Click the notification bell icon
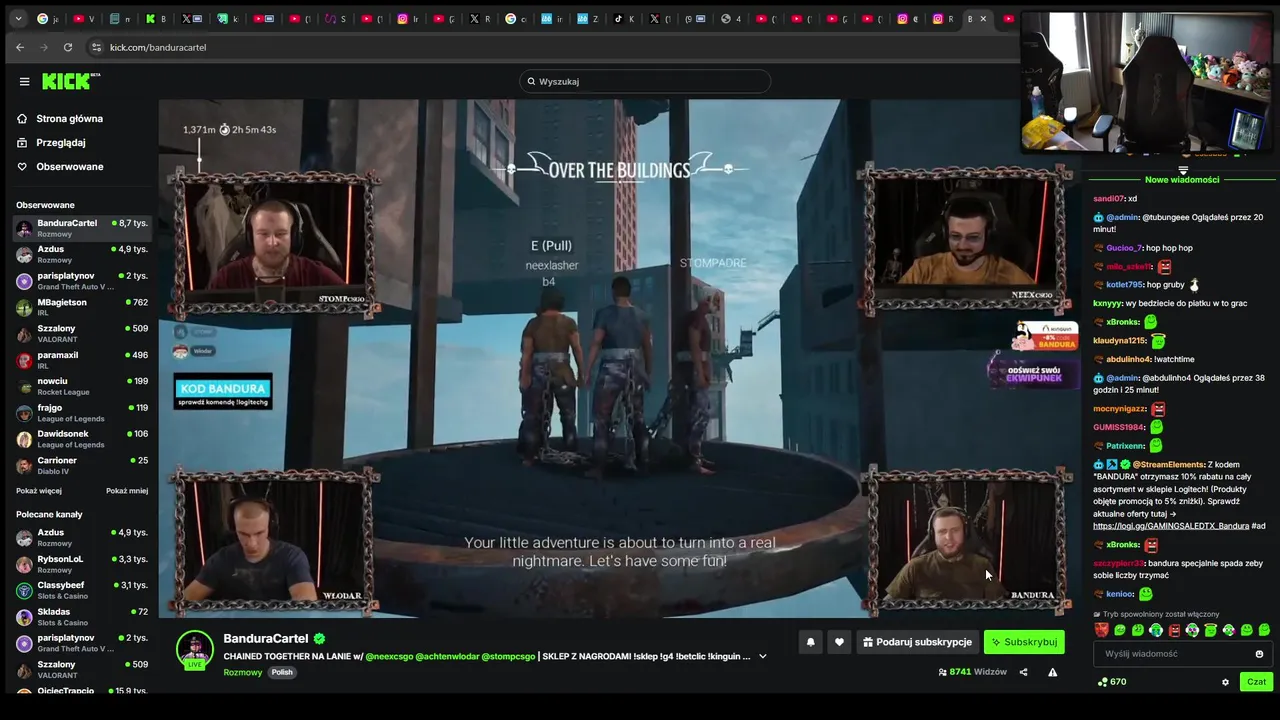 click(x=811, y=642)
